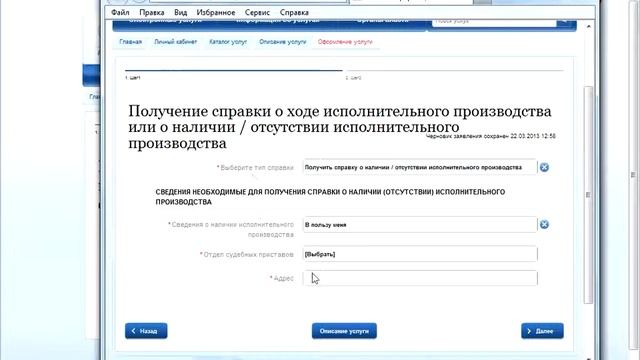Open the Сервис menu
The height and width of the screenshot is (360, 640).
pyautogui.click(x=257, y=13)
